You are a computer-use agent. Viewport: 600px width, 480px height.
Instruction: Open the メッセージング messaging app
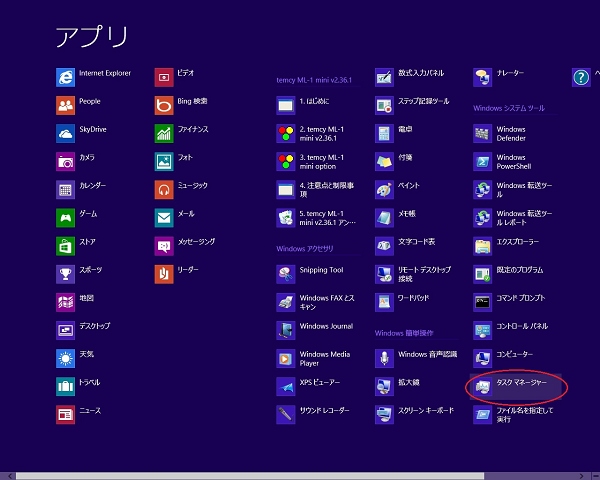click(164, 246)
